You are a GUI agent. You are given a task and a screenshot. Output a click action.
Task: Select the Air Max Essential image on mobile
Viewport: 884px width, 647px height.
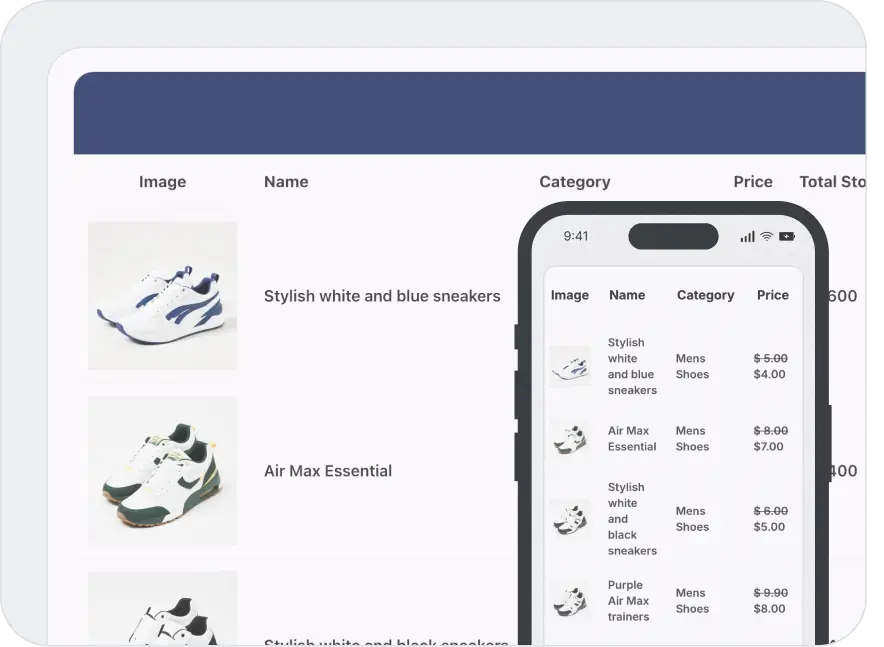tap(570, 439)
